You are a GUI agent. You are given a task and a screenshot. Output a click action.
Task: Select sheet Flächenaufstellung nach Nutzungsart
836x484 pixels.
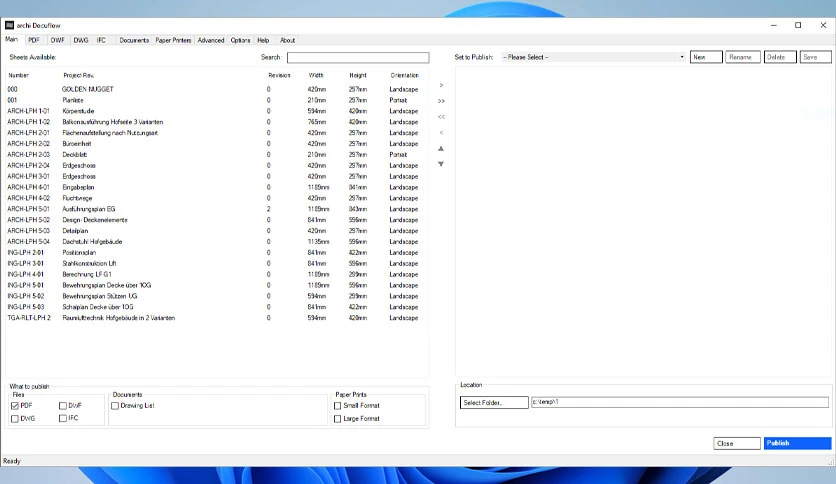coord(218,133)
